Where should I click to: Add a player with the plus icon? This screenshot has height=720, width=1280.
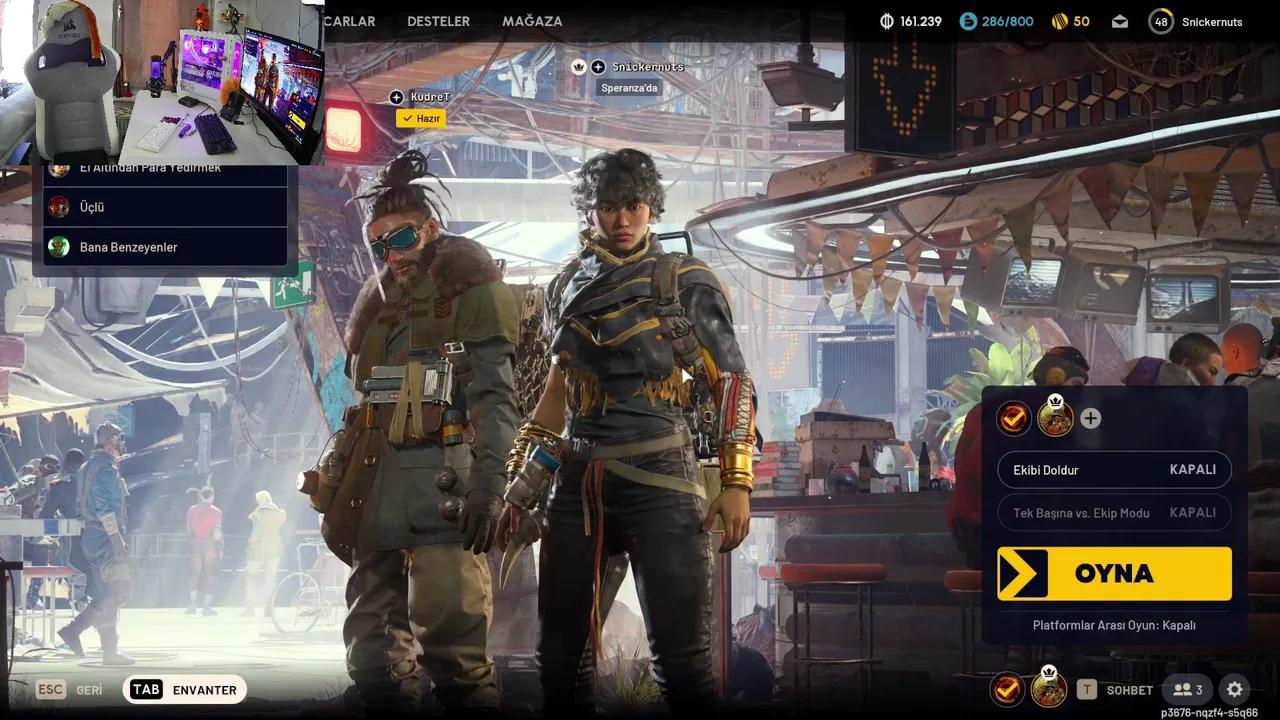click(x=1090, y=418)
